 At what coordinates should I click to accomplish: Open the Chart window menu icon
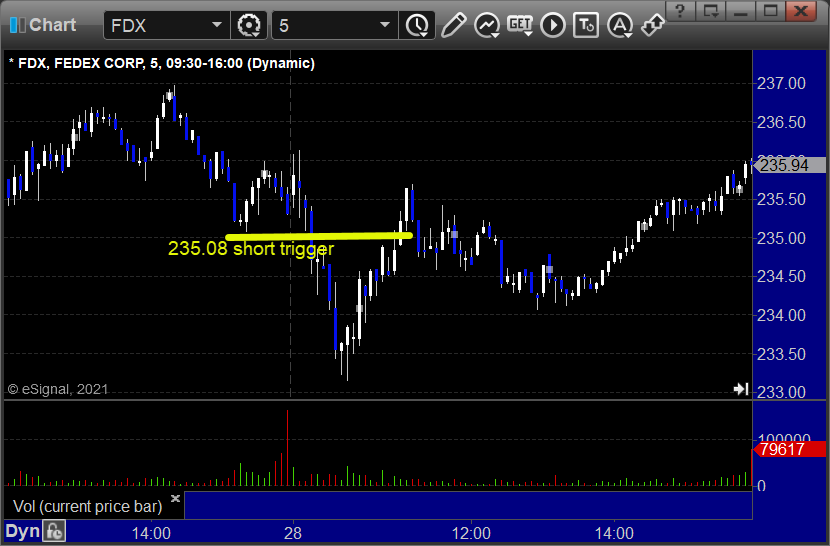17,25
